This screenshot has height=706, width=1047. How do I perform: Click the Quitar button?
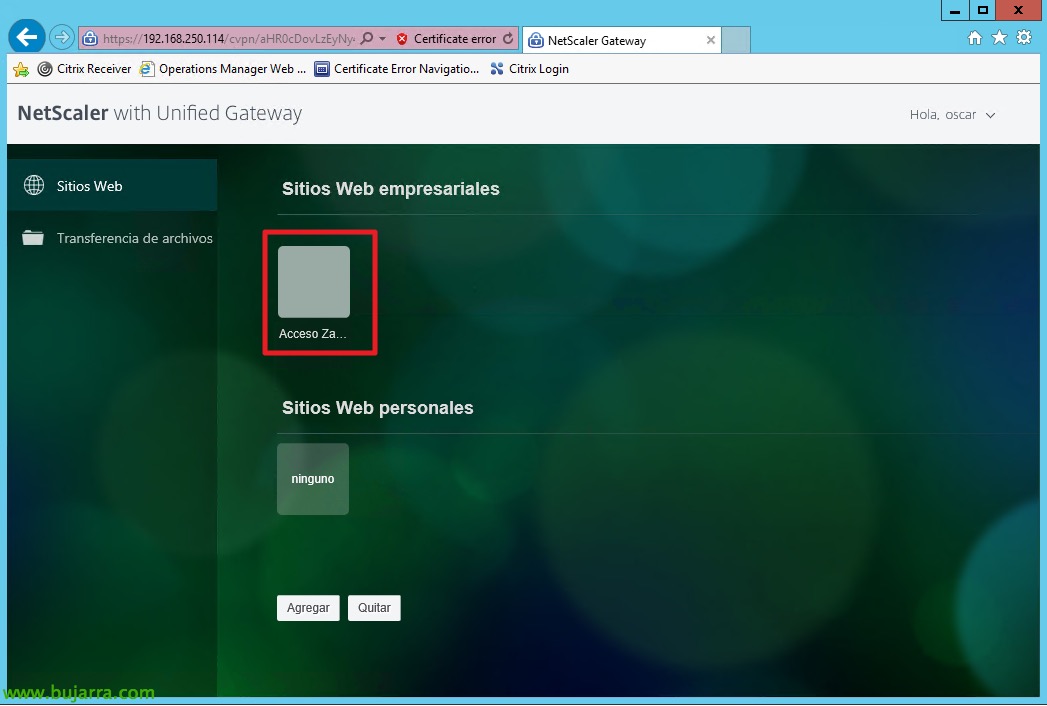(374, 608)
